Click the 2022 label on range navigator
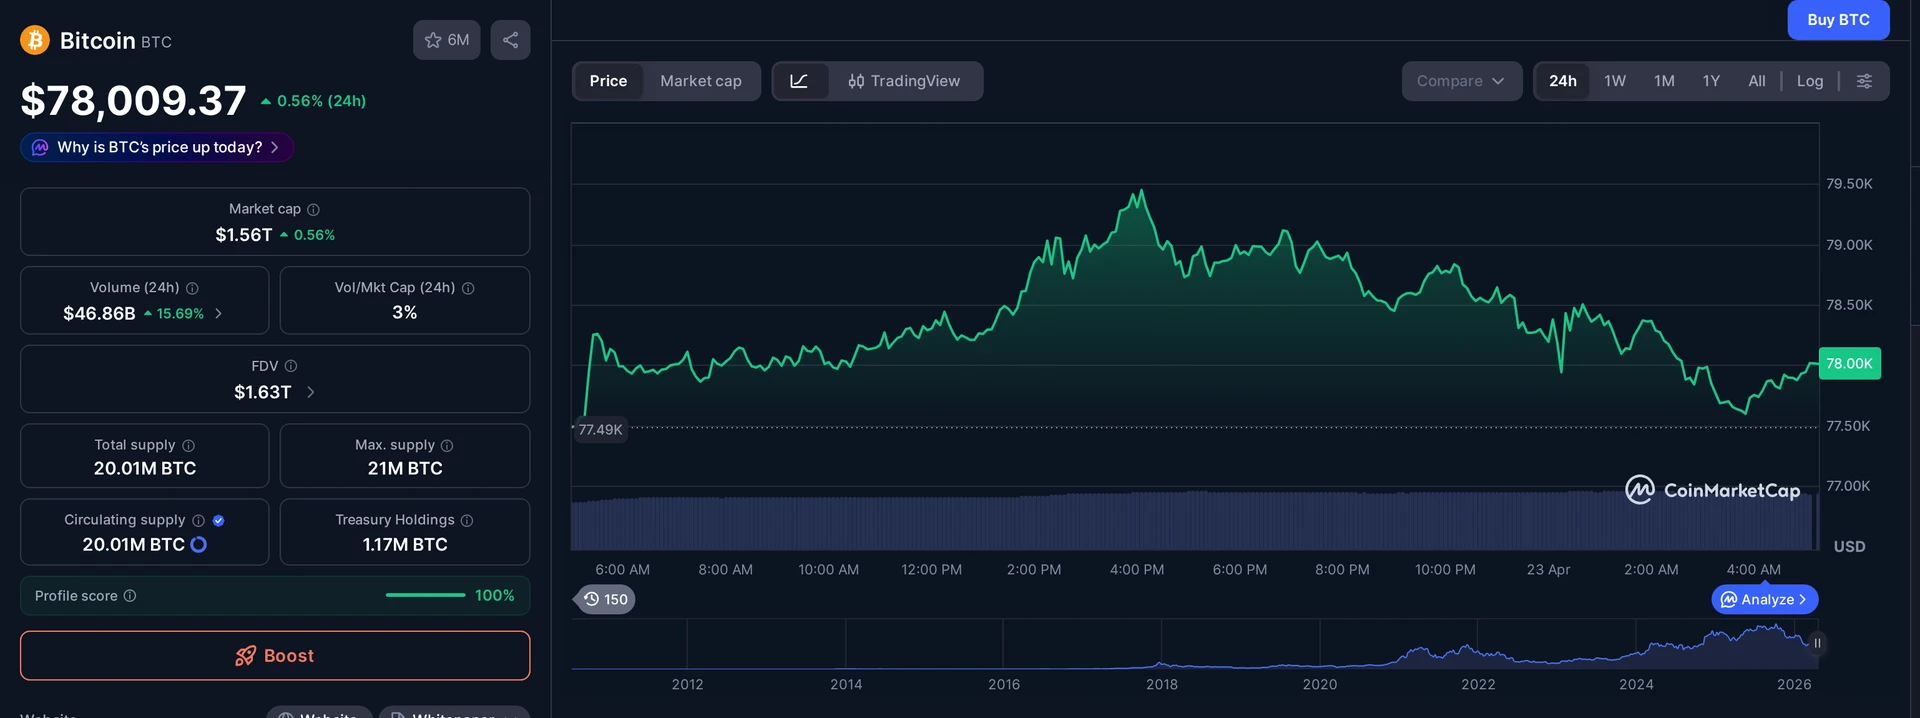The width and height of the screenshot is (1920, 718). [x=1478, y=684]
